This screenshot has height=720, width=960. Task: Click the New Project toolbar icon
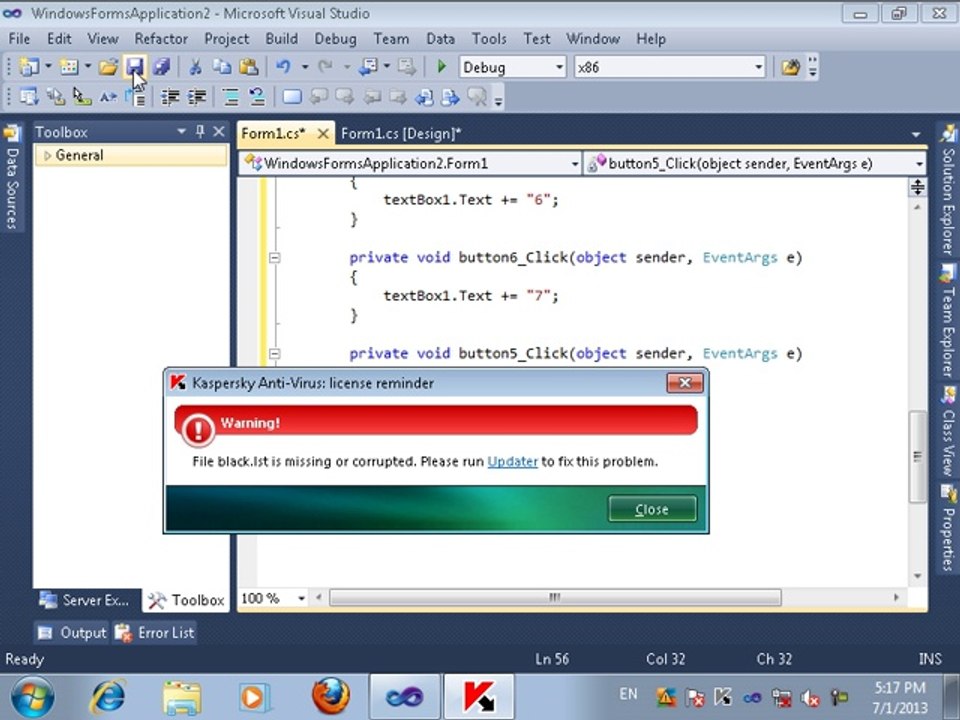click(28, 67)
